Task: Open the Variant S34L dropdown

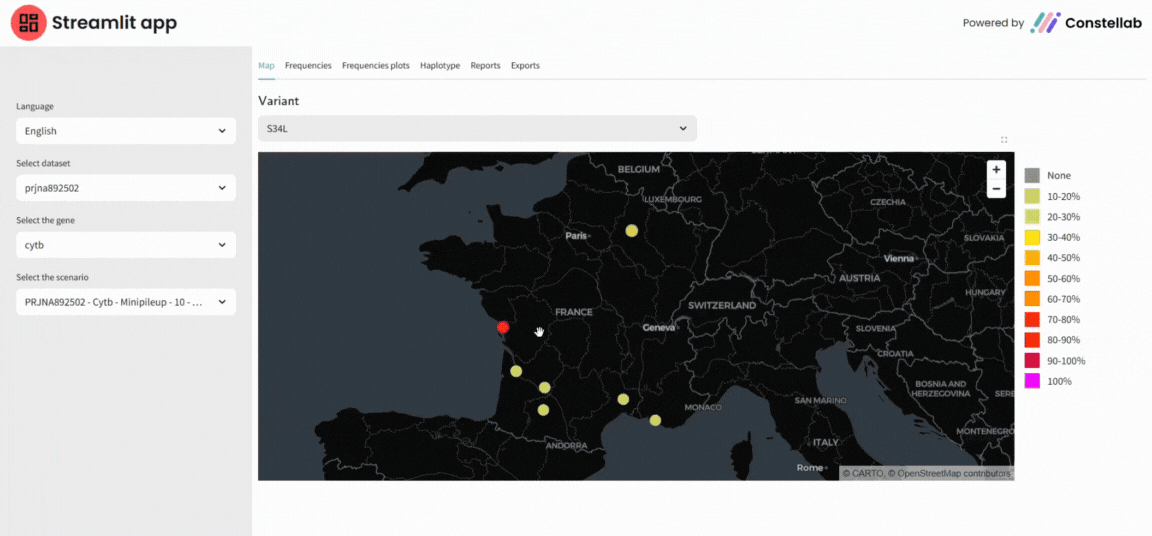Action: 477,128
